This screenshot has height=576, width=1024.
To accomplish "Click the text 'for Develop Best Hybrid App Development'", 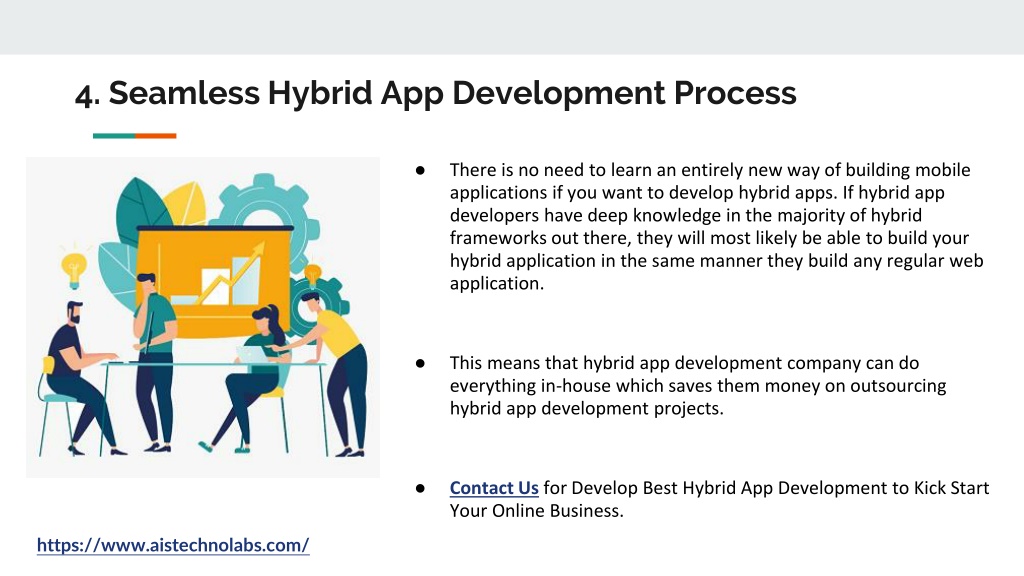I will pyautogui.click(x=716, y=488).
